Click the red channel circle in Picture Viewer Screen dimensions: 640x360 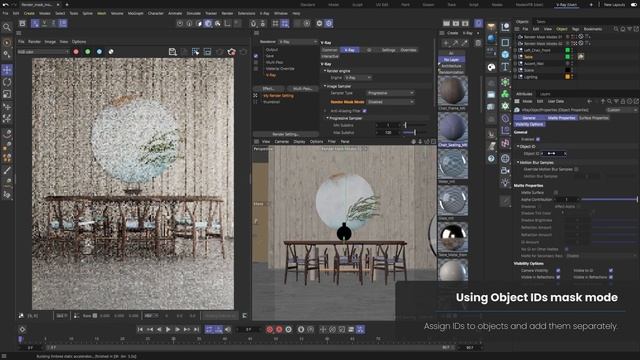pos(76,52)
